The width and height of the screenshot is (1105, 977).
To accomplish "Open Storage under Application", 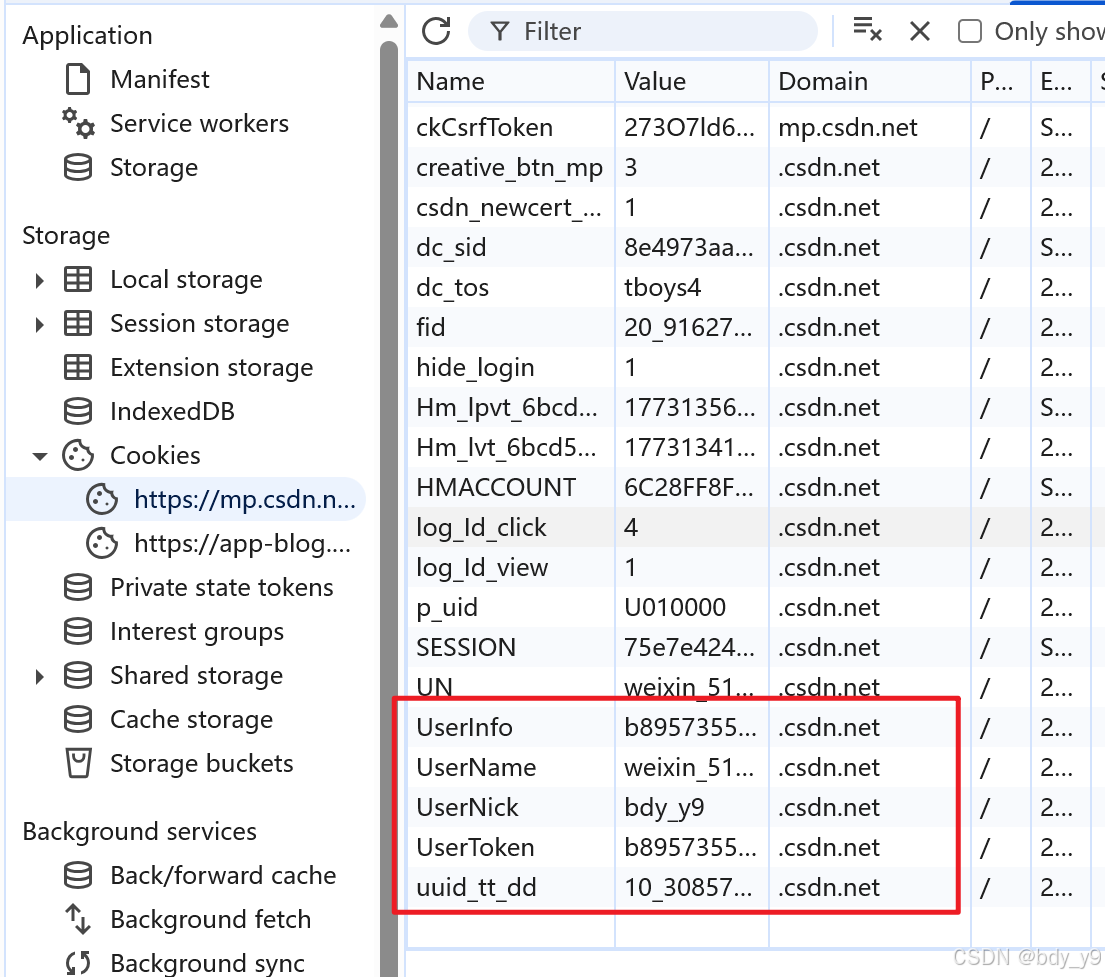I will coord(154,168).
